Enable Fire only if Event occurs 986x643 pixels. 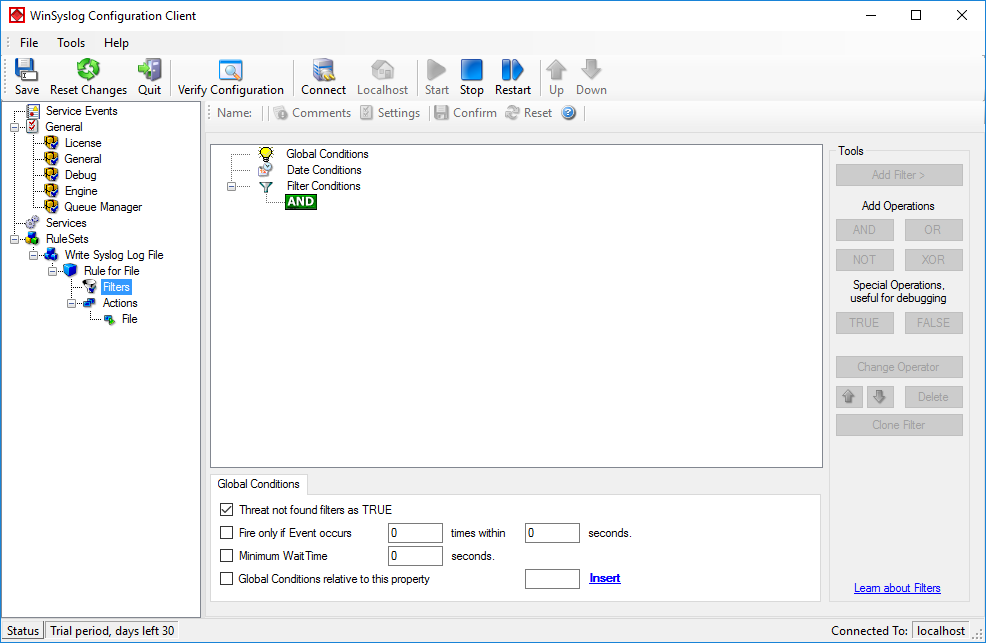(226, 533)
